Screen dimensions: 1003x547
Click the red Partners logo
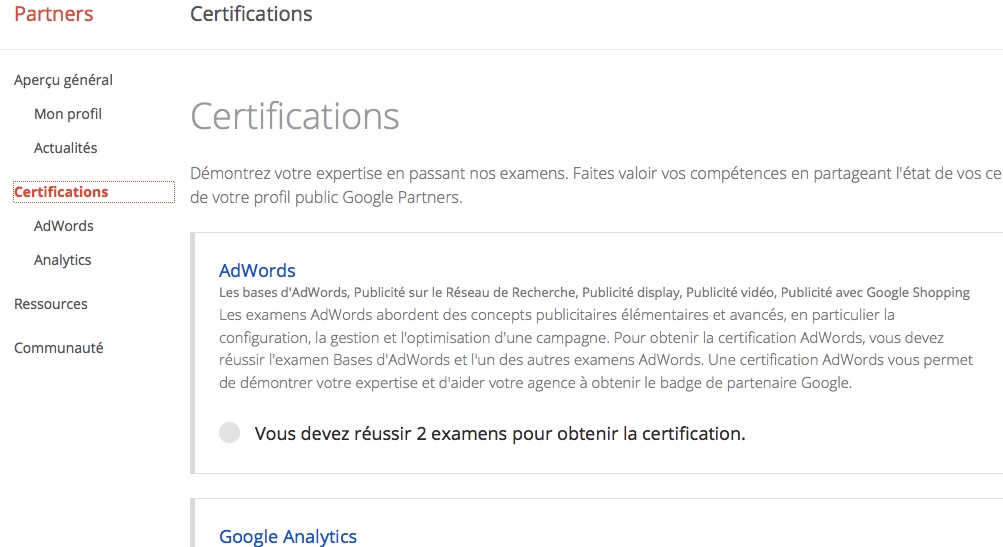54,14
